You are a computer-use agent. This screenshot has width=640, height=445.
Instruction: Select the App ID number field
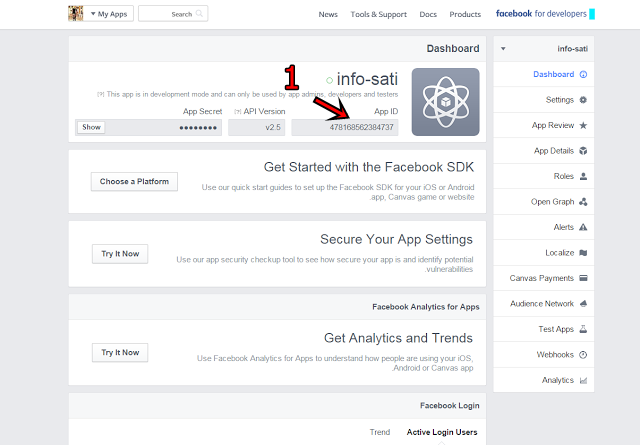(347, 128)
